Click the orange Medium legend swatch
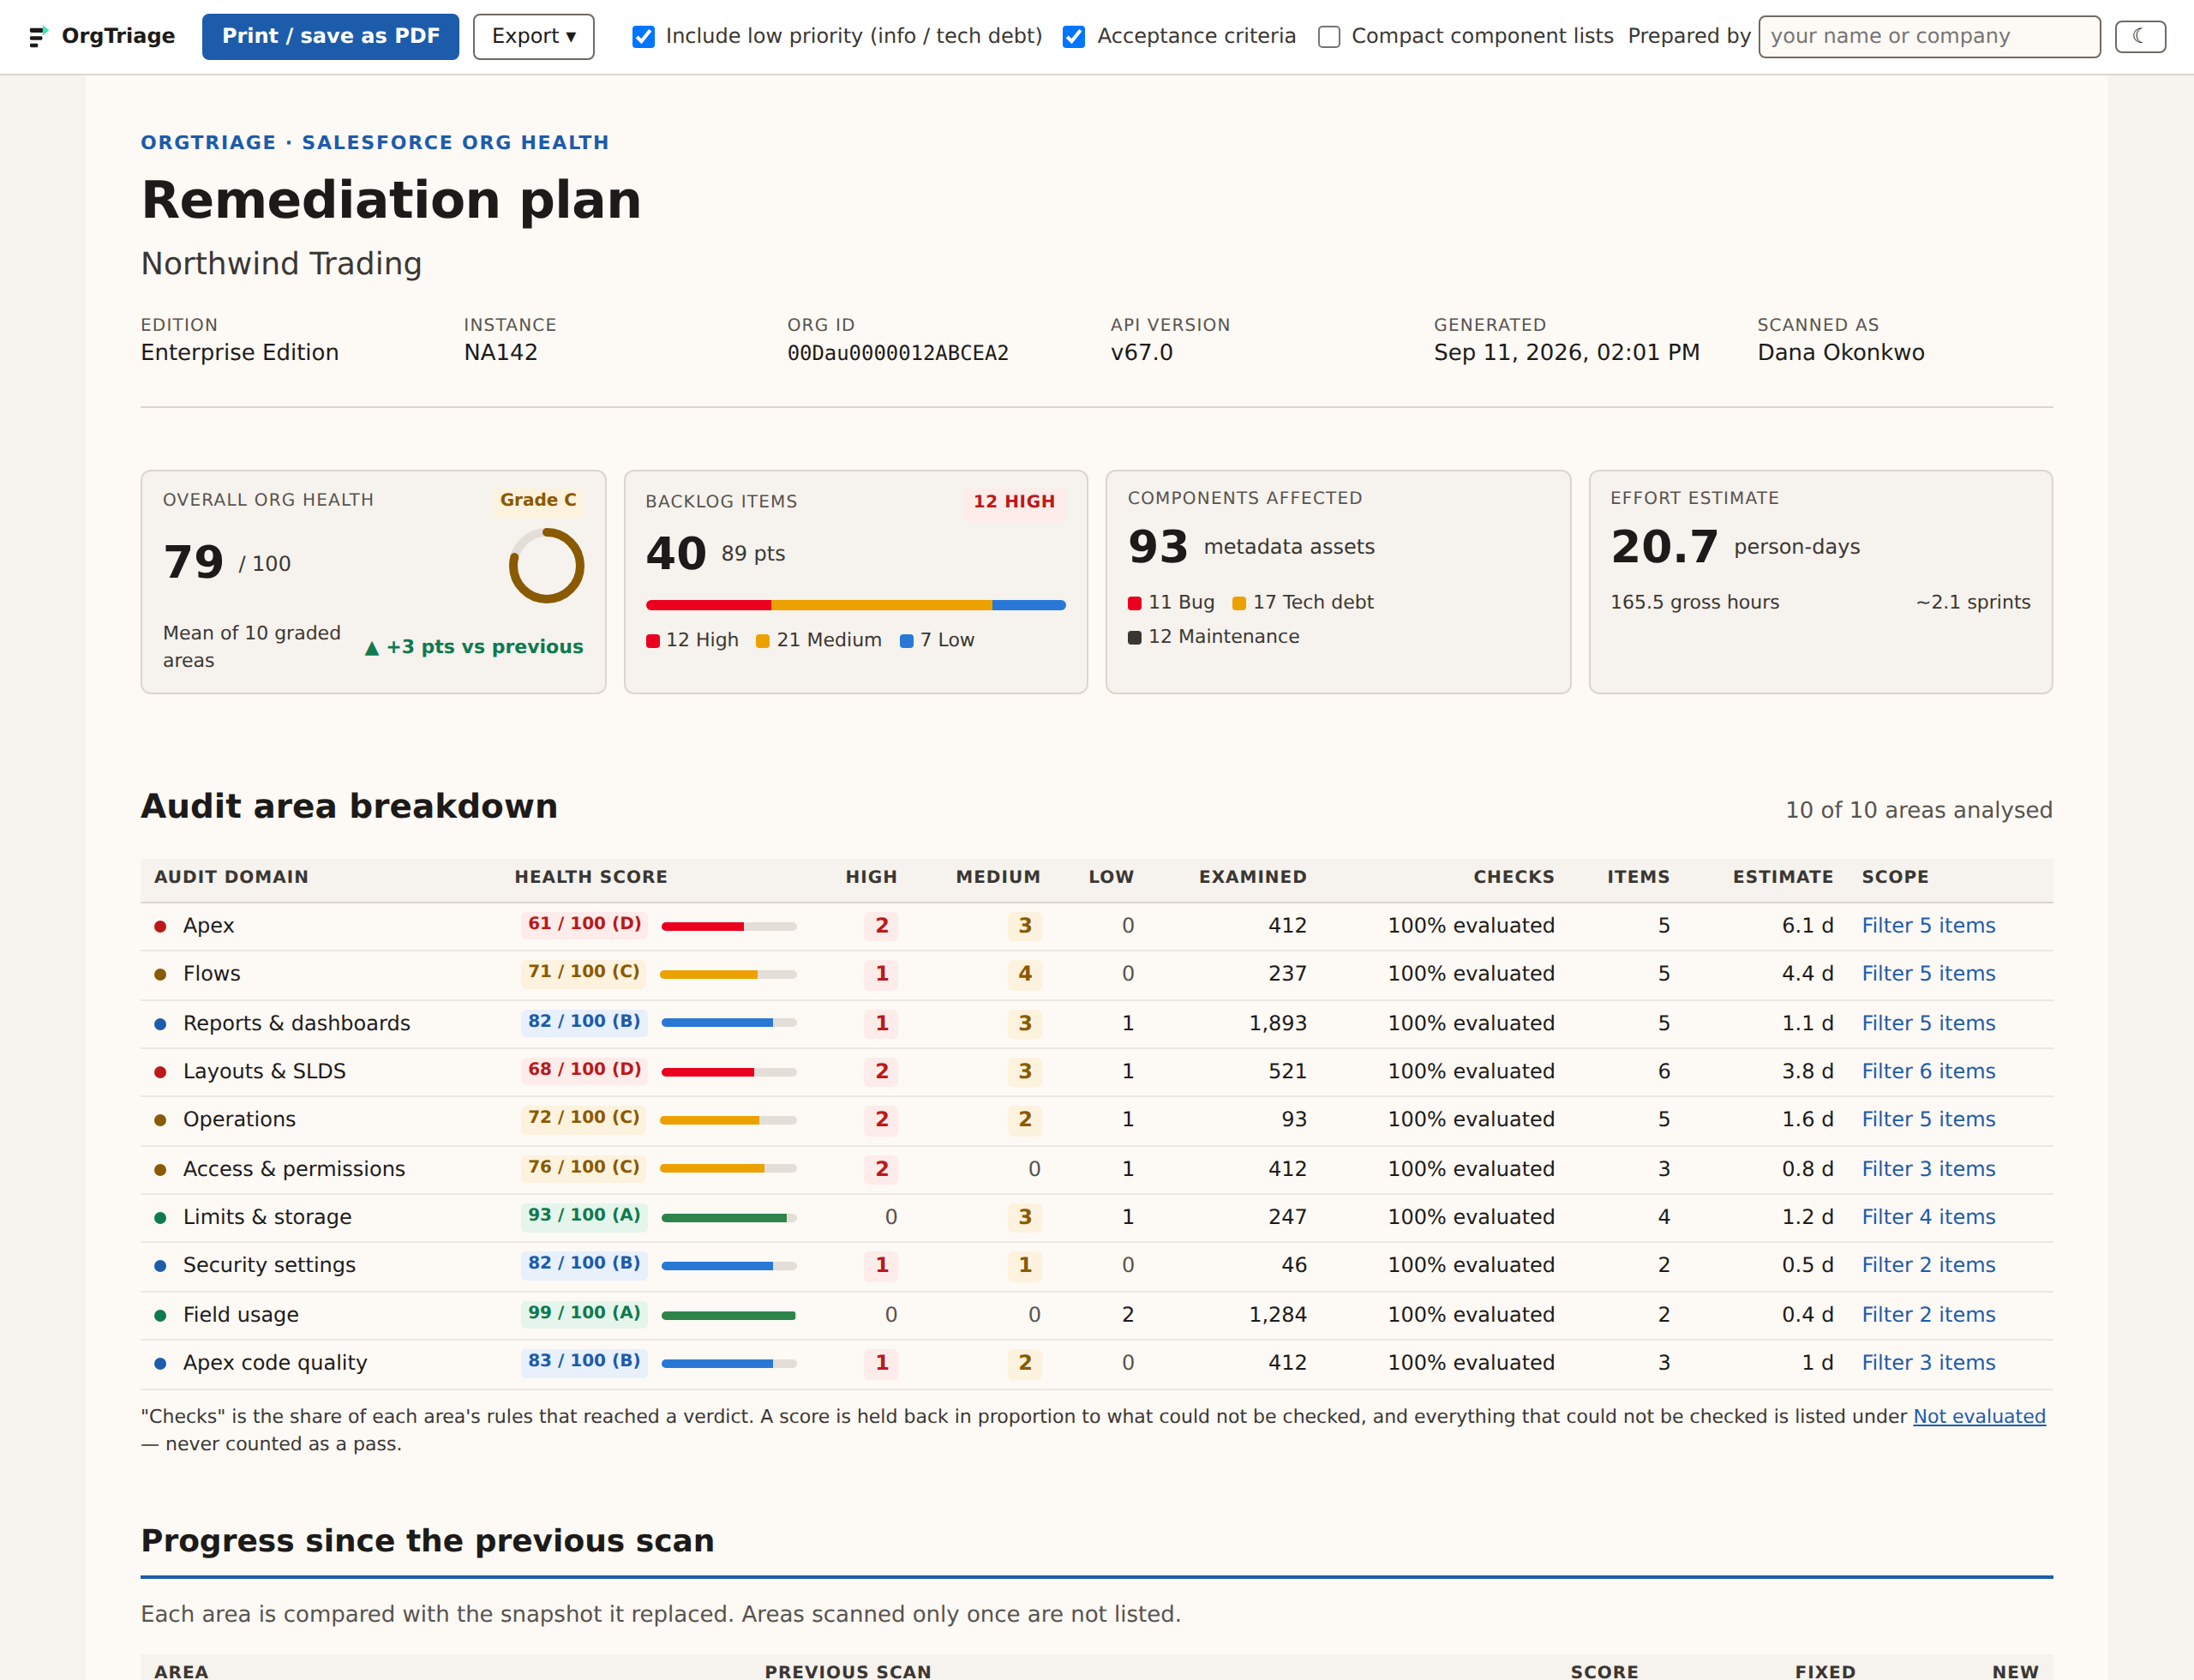The image size is (2194, 1680). click(x=762, y=642)
